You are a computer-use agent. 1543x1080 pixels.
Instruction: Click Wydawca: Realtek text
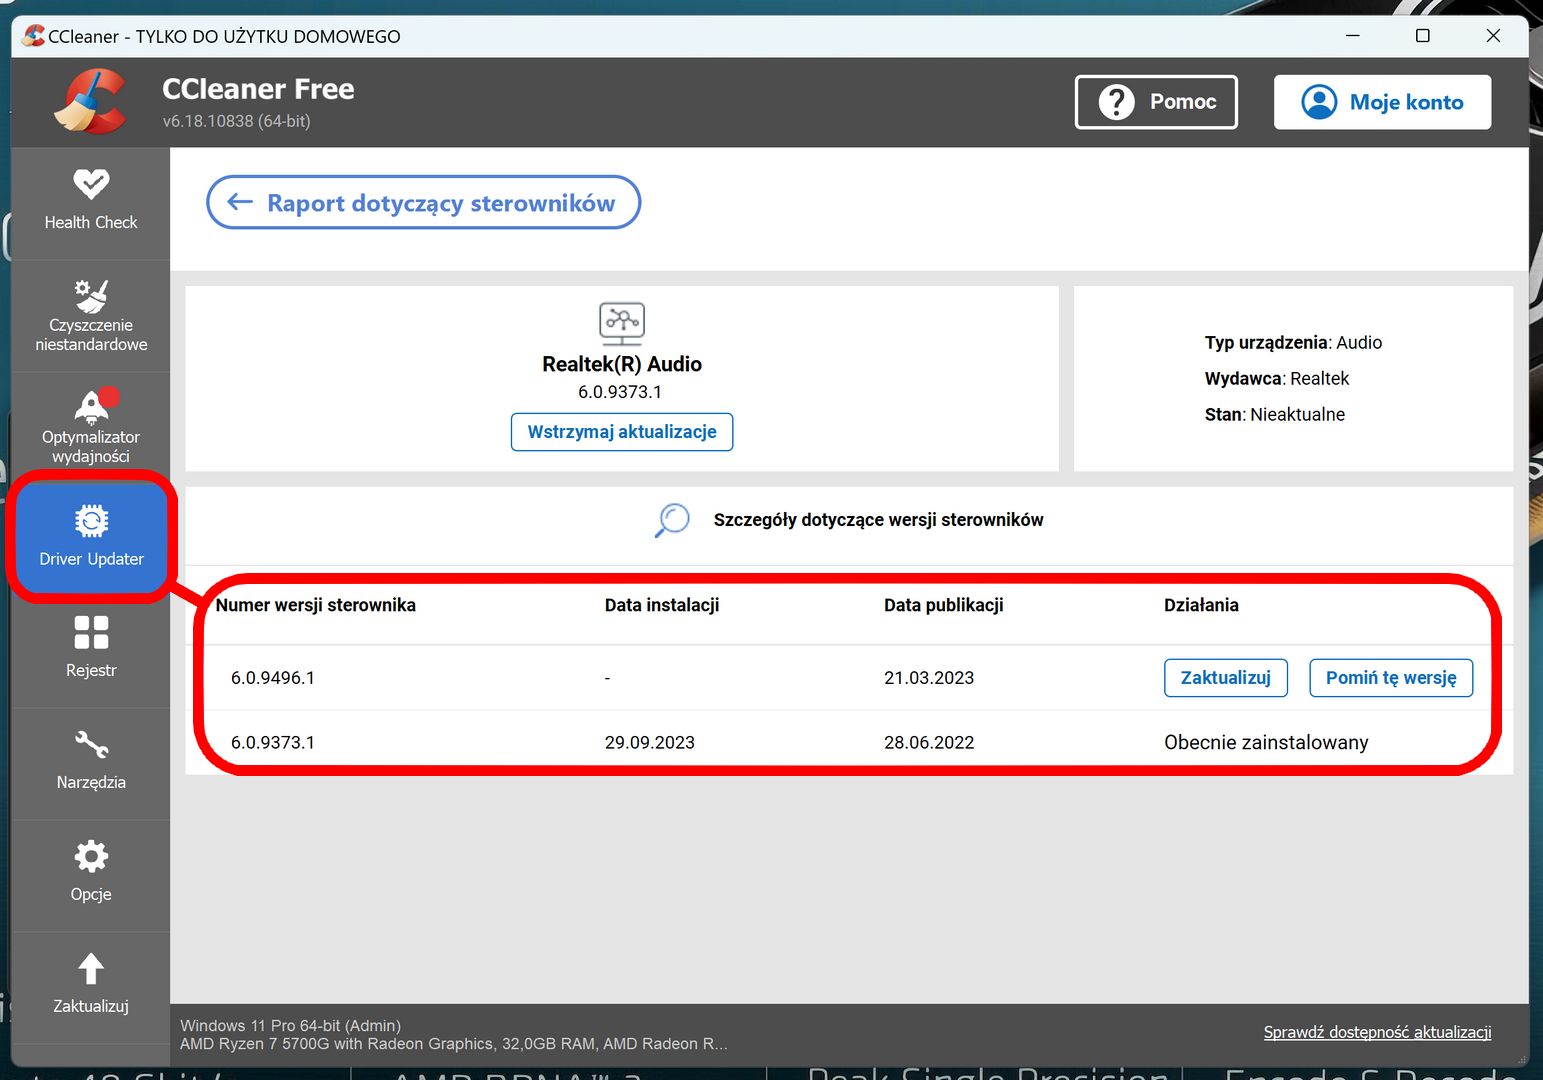(1277, 379)
